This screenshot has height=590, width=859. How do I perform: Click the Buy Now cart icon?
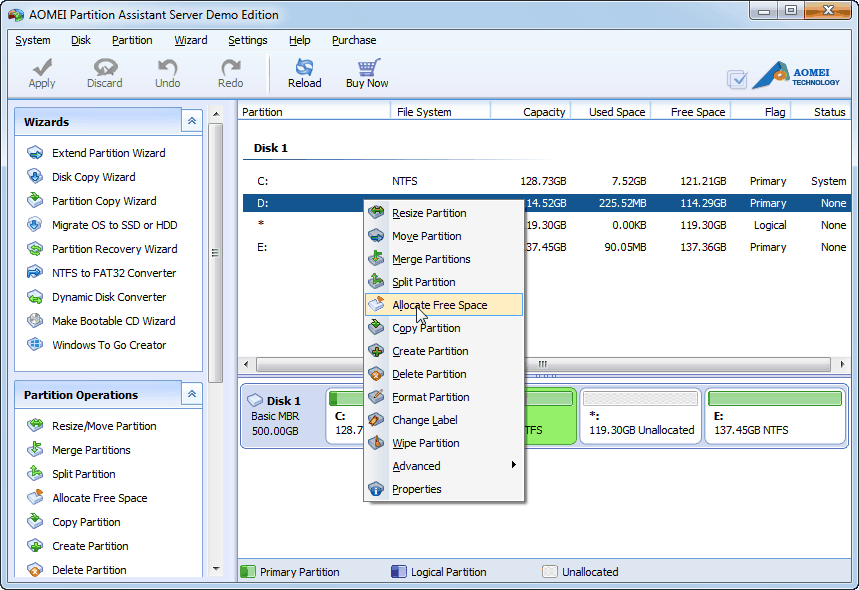click(367, 68)
